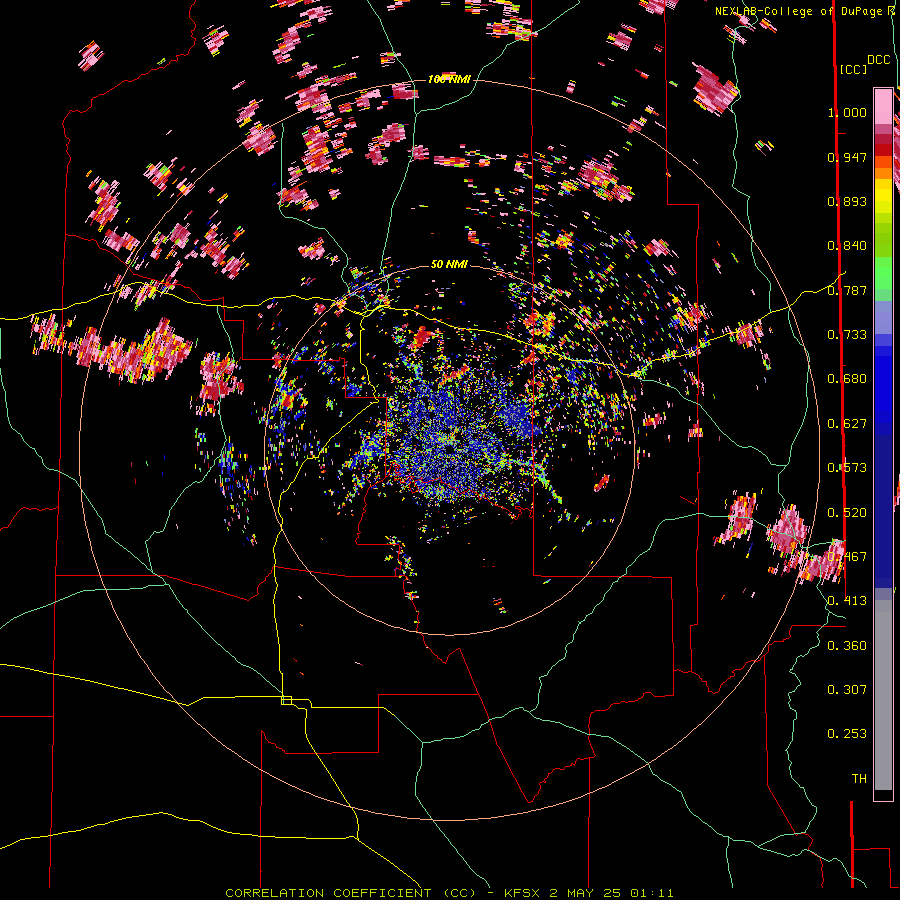Pick the gray lower colorbar segment
This screenshot has width=900, height=900.
point(883,695)
